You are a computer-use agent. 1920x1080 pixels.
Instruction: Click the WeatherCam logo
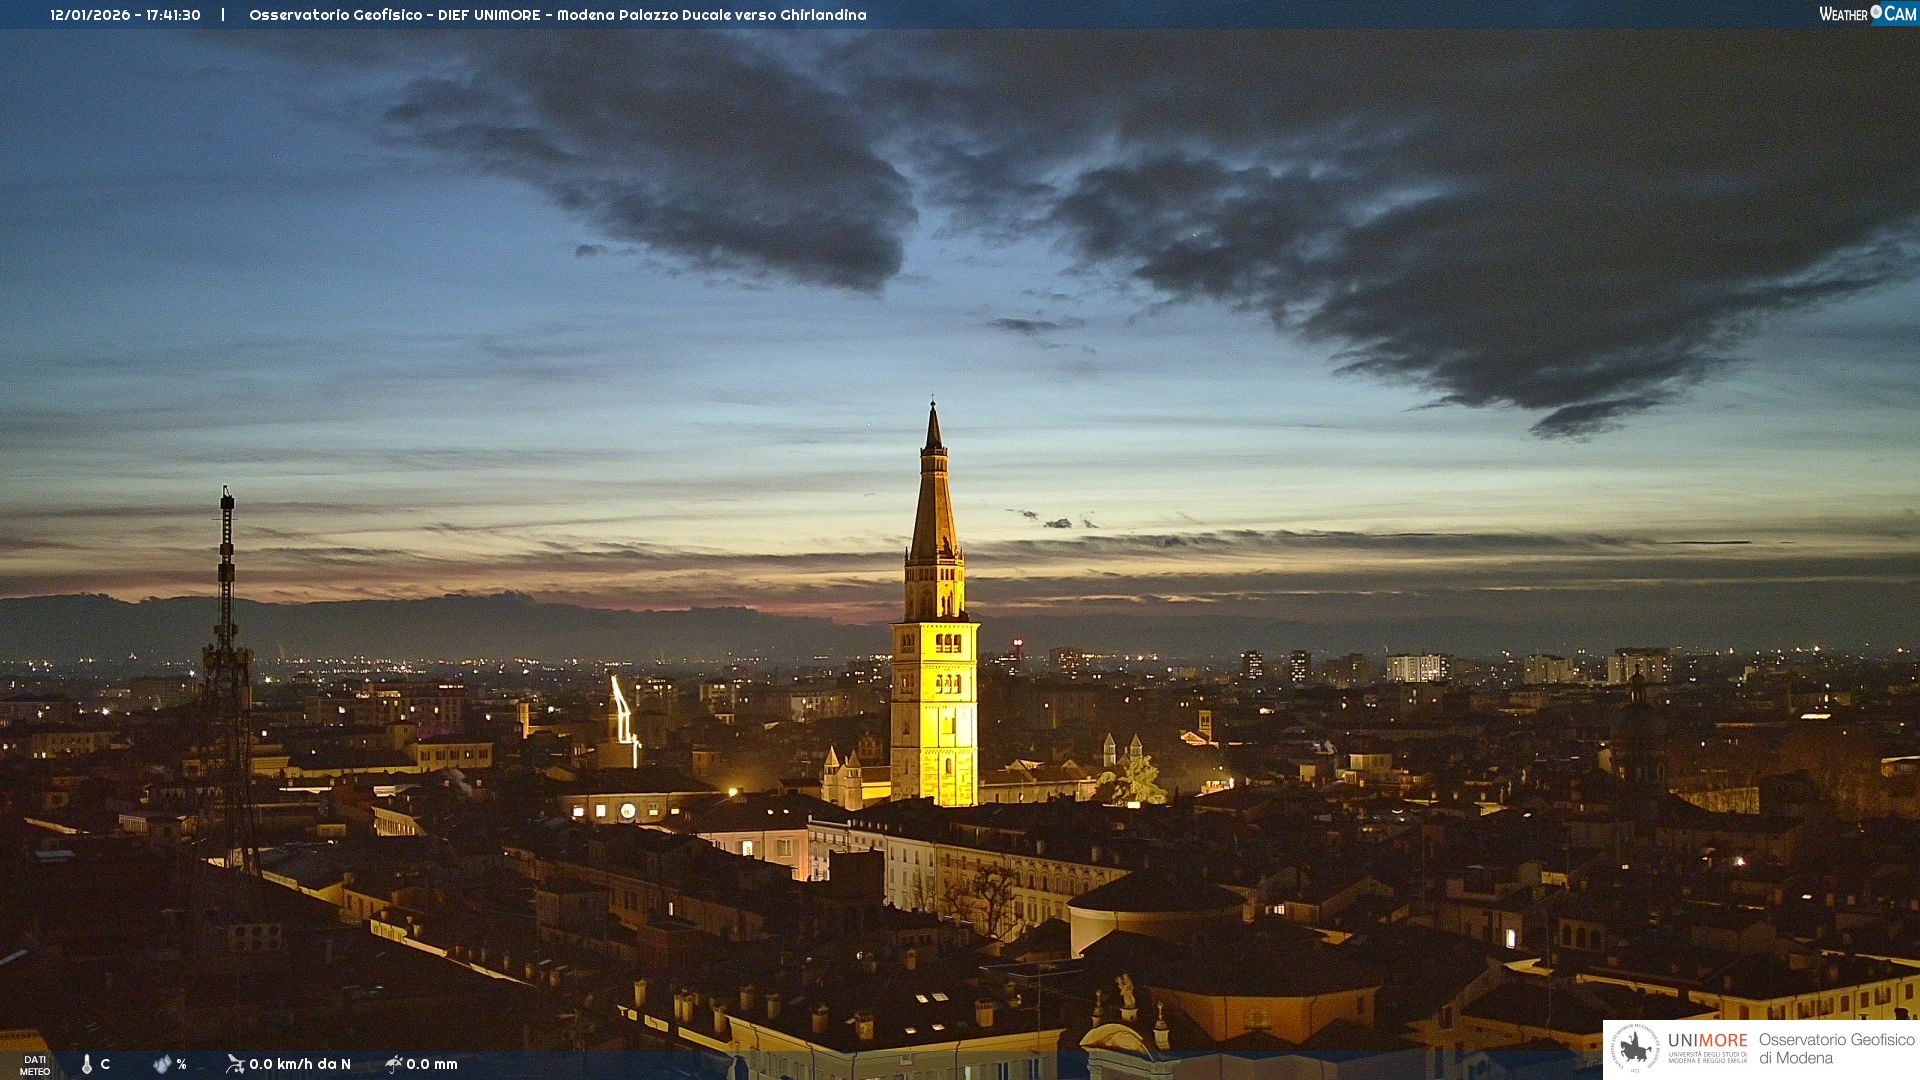1867,14
